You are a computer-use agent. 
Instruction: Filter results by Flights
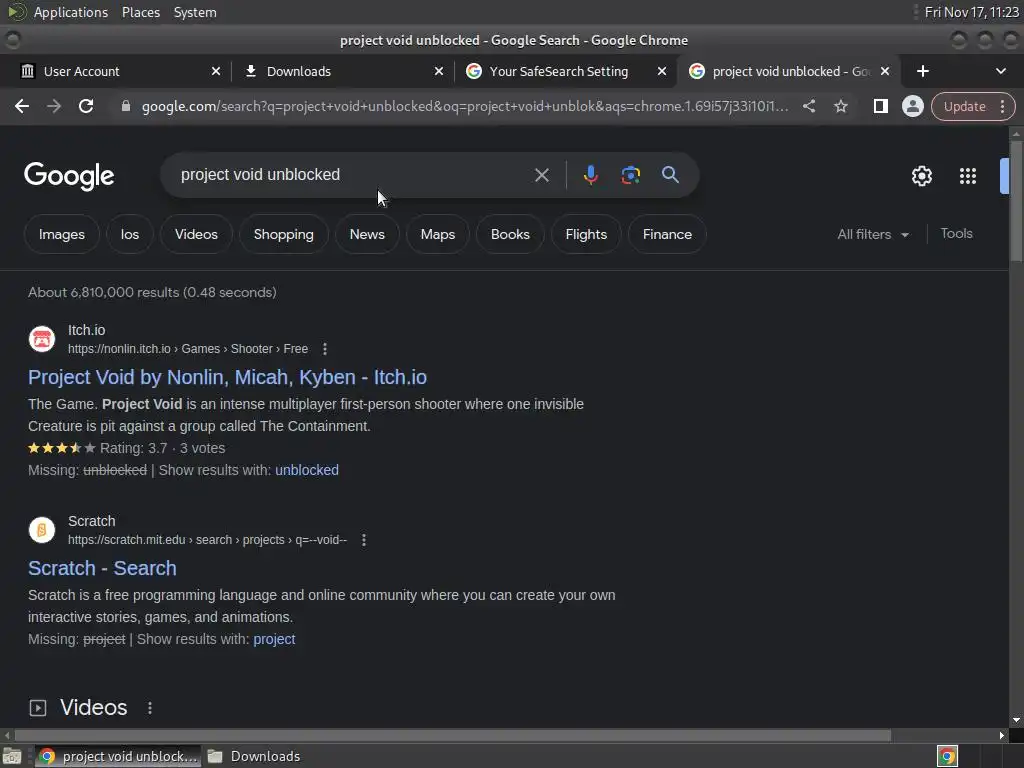pos(586,234)
